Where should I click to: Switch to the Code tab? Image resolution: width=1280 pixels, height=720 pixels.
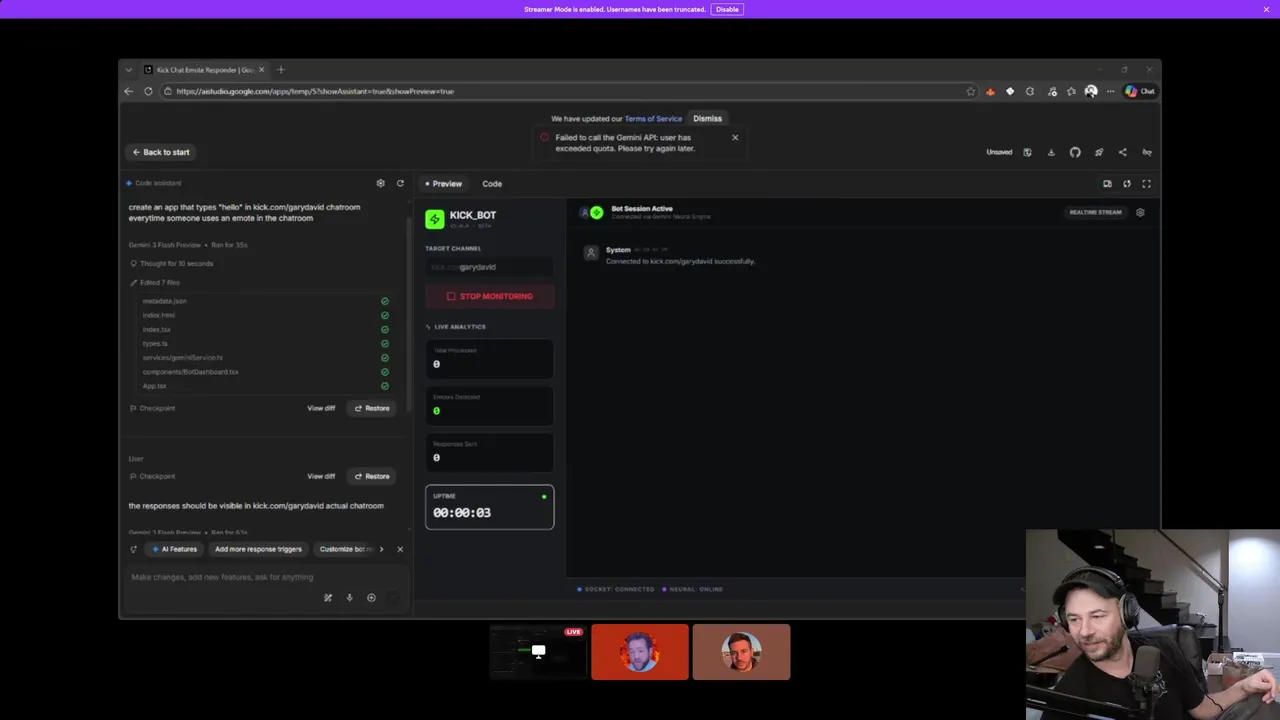click(492, 184)
